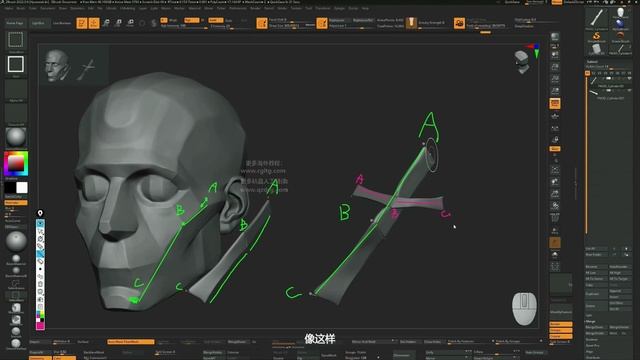Click the Mirror And Weld button
Screen dimensions: 640x360
click(x=373, y=342)
